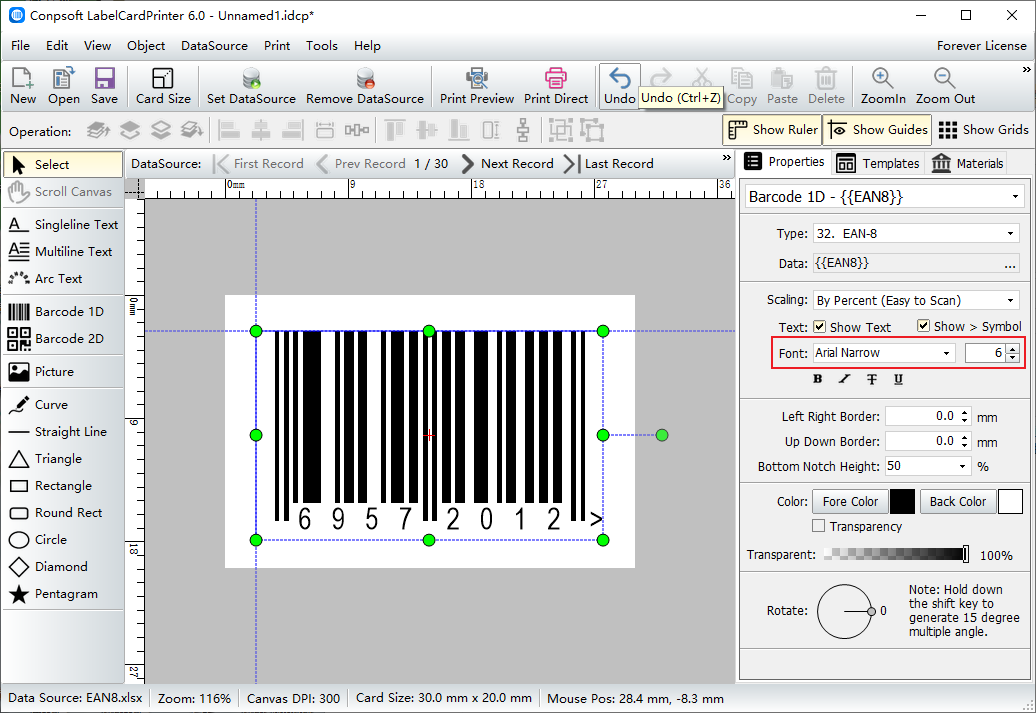Save the label with the Save icon
The image size is (1036, 713).
pyautogui.click(x=104, y=85)
